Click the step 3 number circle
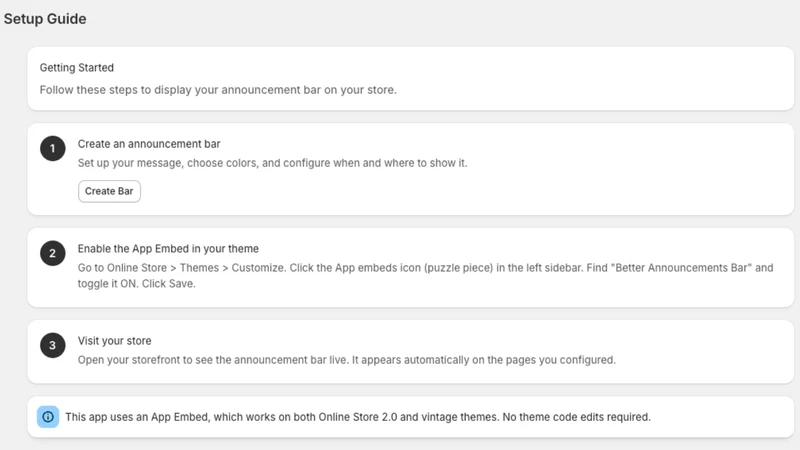Screen dimensions: 800x450 tap(53, 345)
